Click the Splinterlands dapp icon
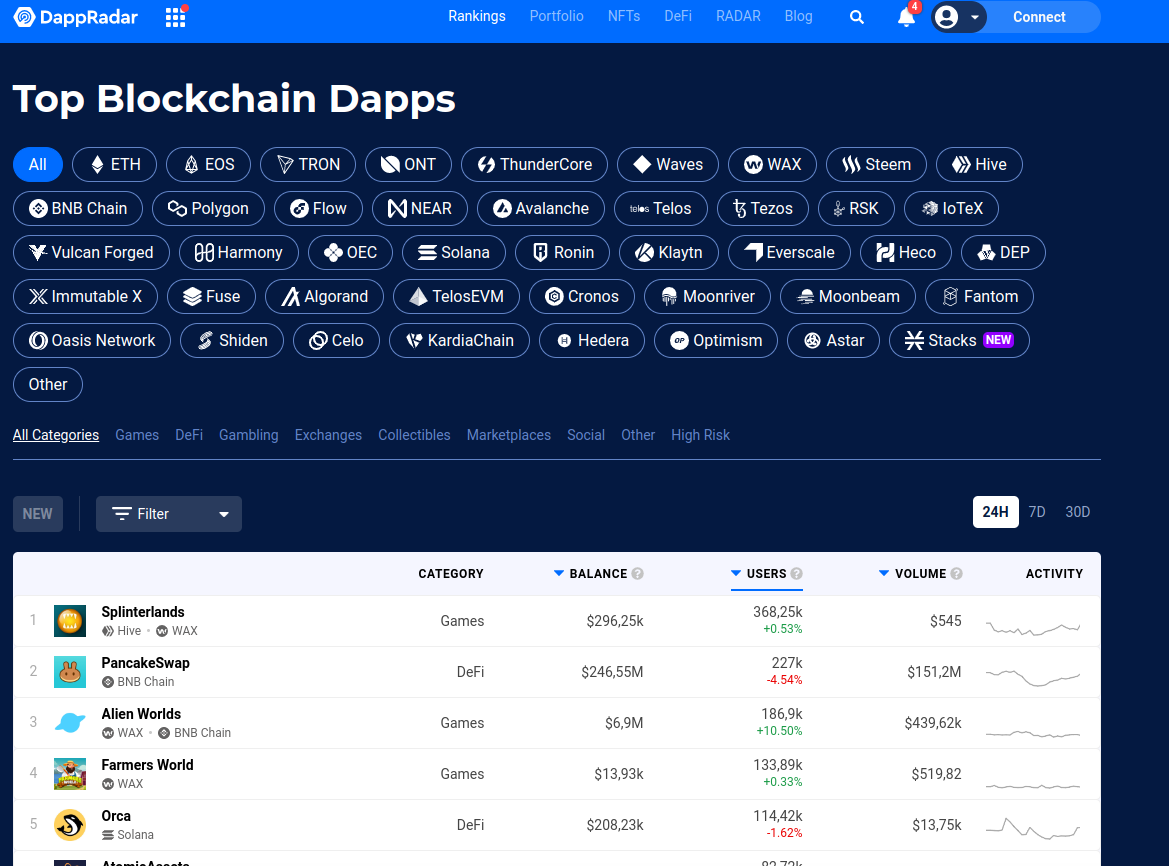The image size is (1169, 866). tap(70, 621)
